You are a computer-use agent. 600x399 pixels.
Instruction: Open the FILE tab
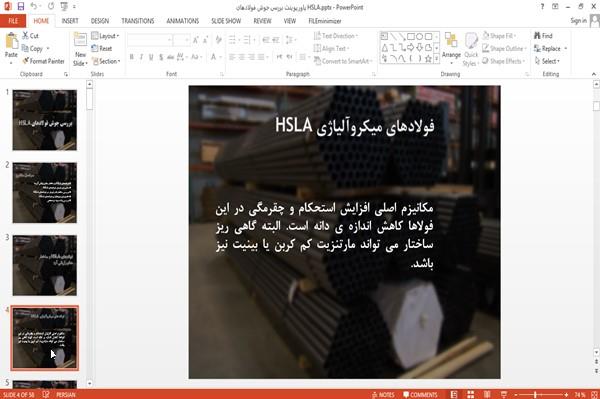(x=13, y=21)
